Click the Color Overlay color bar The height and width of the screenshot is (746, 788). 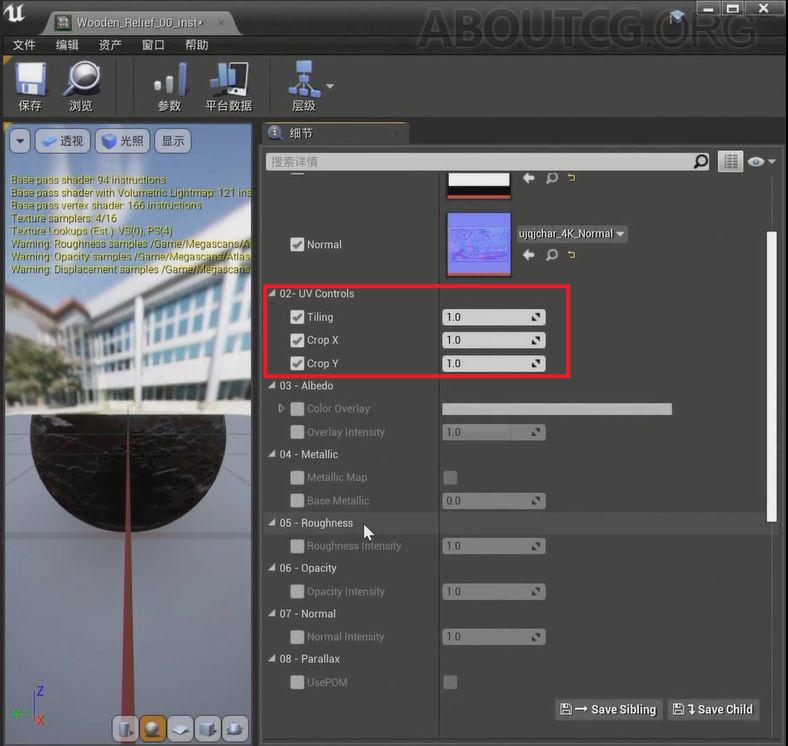(557, 409)
